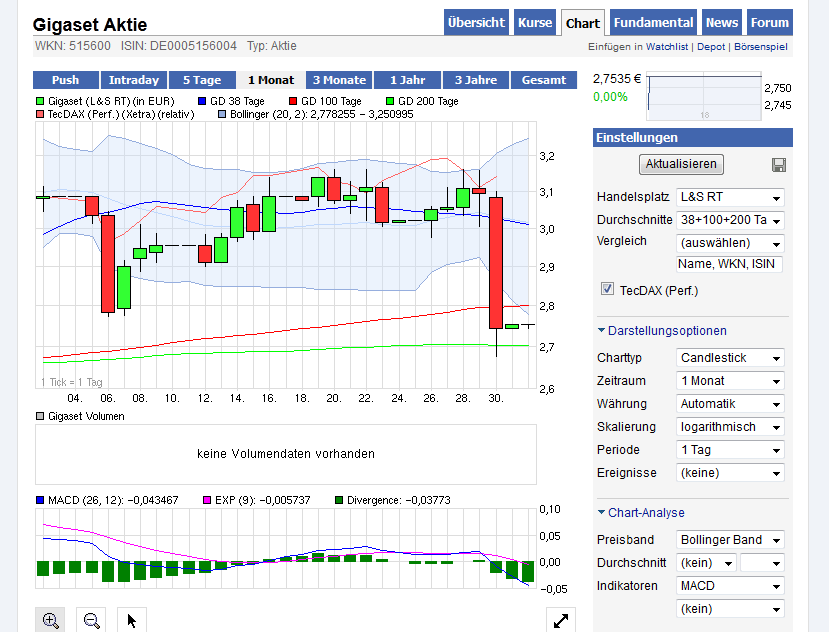This screenshot has width=829, height=632.
Task: Open the Periode 1 Tag dropdown
Action: coord(730,450)
